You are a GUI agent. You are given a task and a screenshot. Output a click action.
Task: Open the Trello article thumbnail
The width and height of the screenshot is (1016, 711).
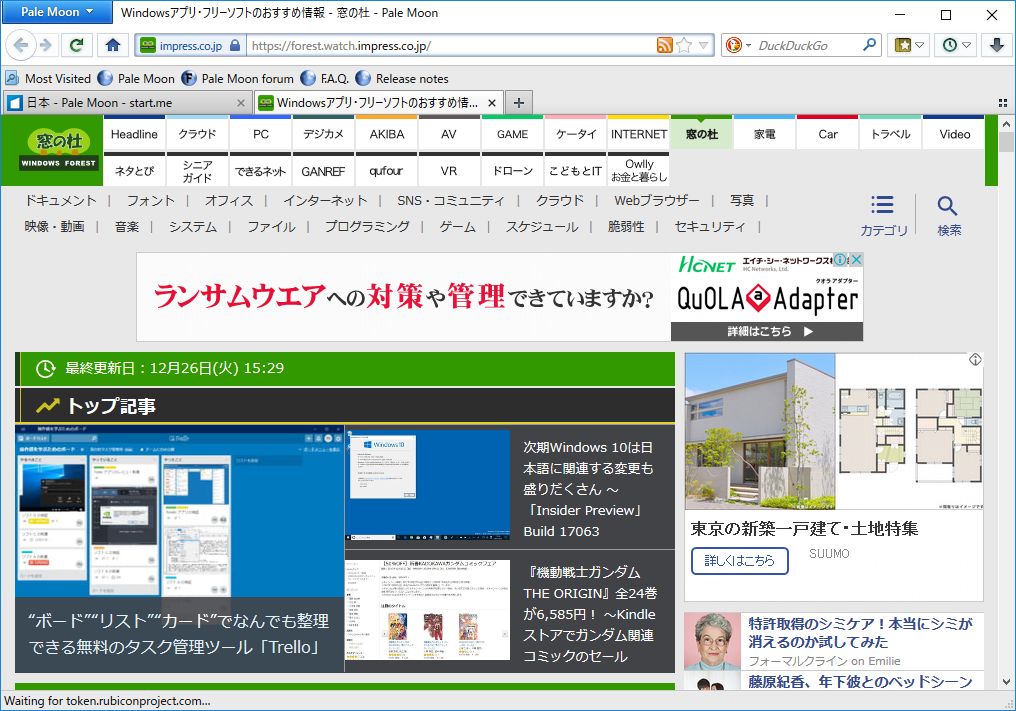[x=179, y=511]
